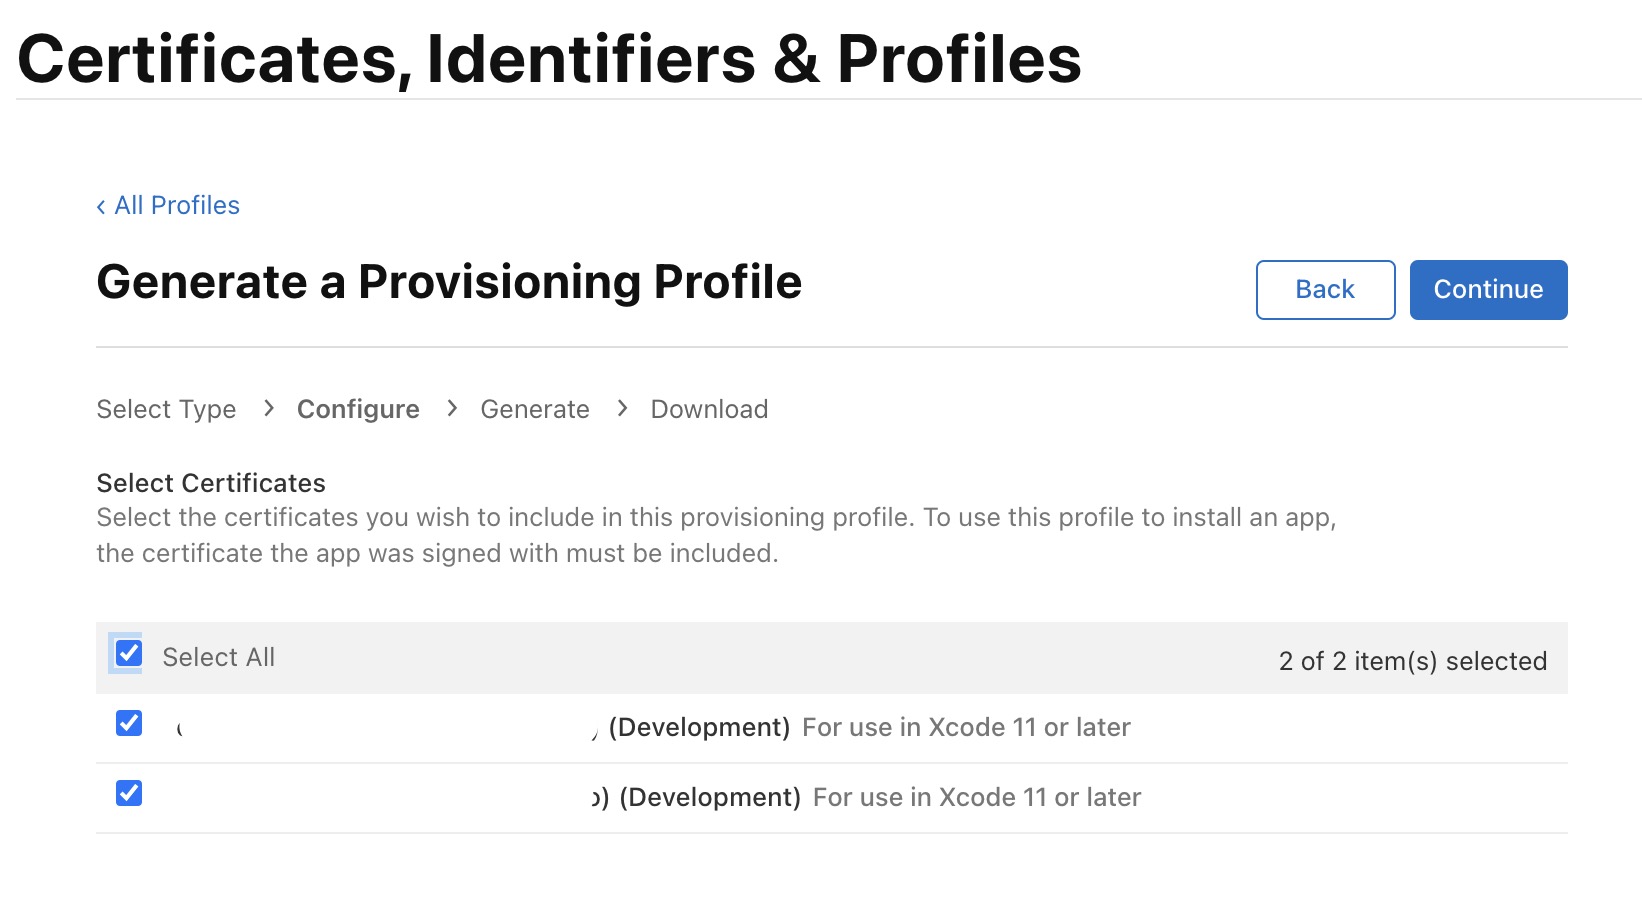Click the second certificate's Development label
The height and width of the screenshot is (916, 1642).
[710, 797]
